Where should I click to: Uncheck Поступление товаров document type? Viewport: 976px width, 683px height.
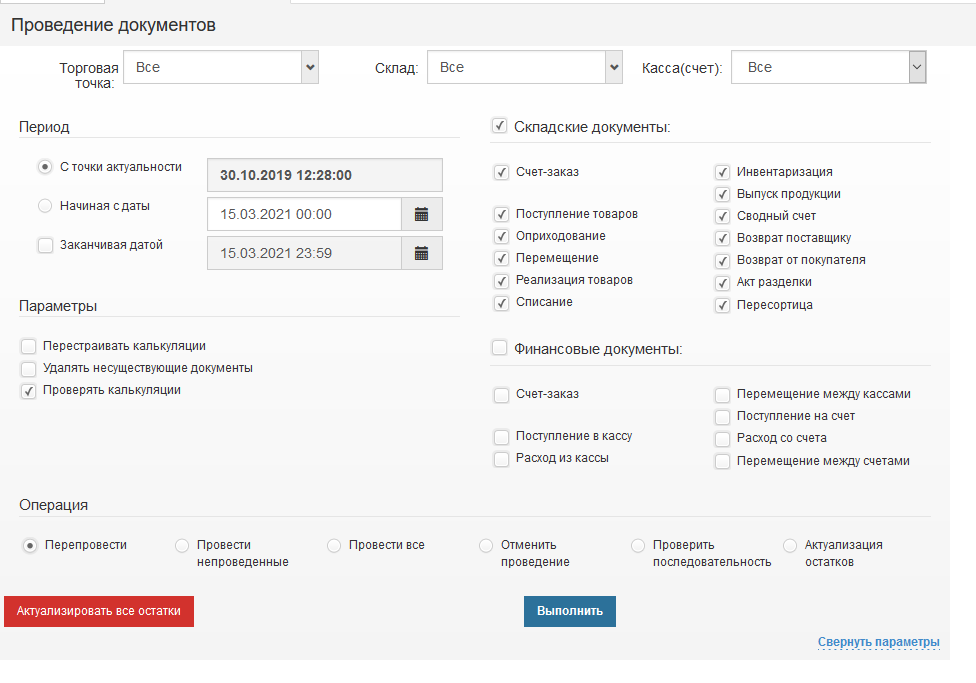pyautogui.click(x=501, y=213)
